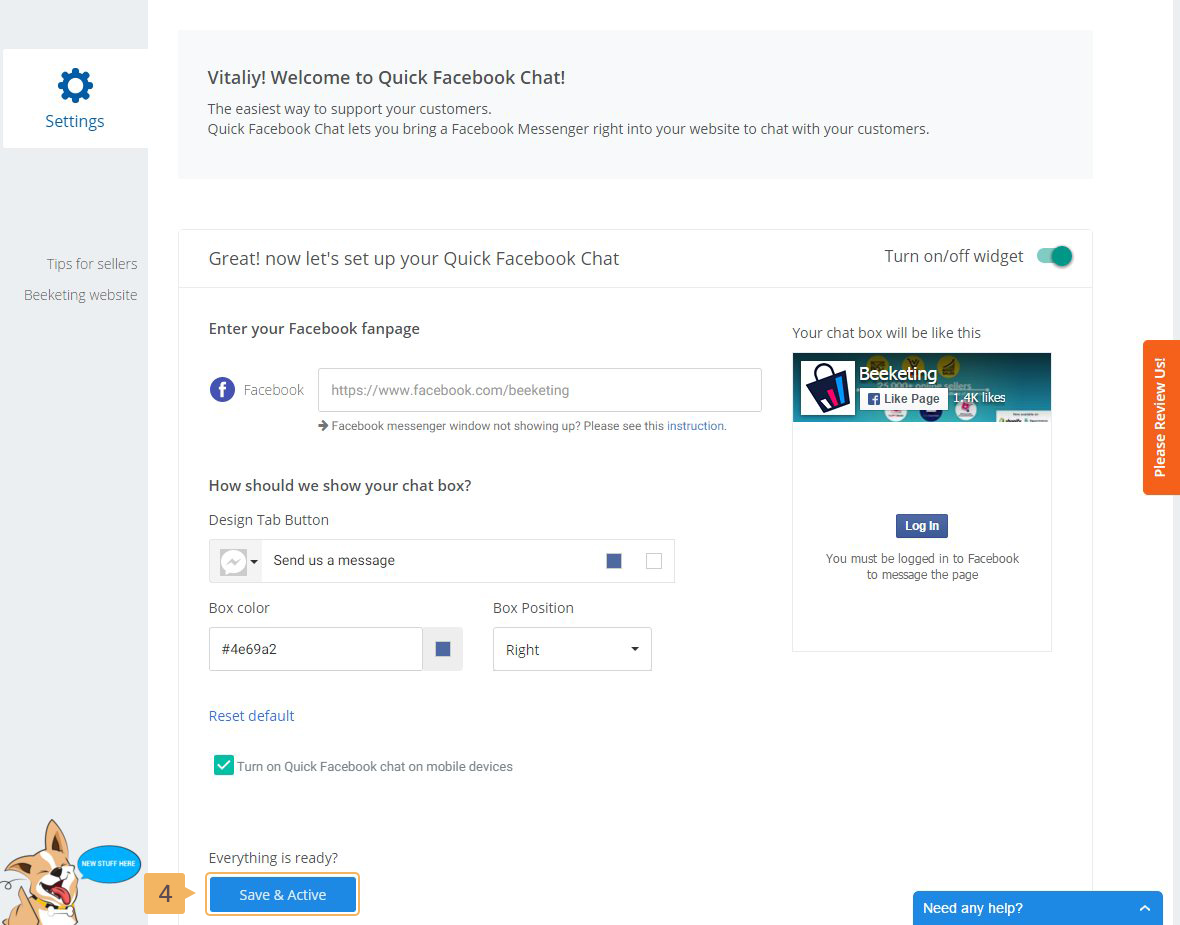Open the Box Position dropdown
Screen dimensions: 1180x925
tap(572, 649)
